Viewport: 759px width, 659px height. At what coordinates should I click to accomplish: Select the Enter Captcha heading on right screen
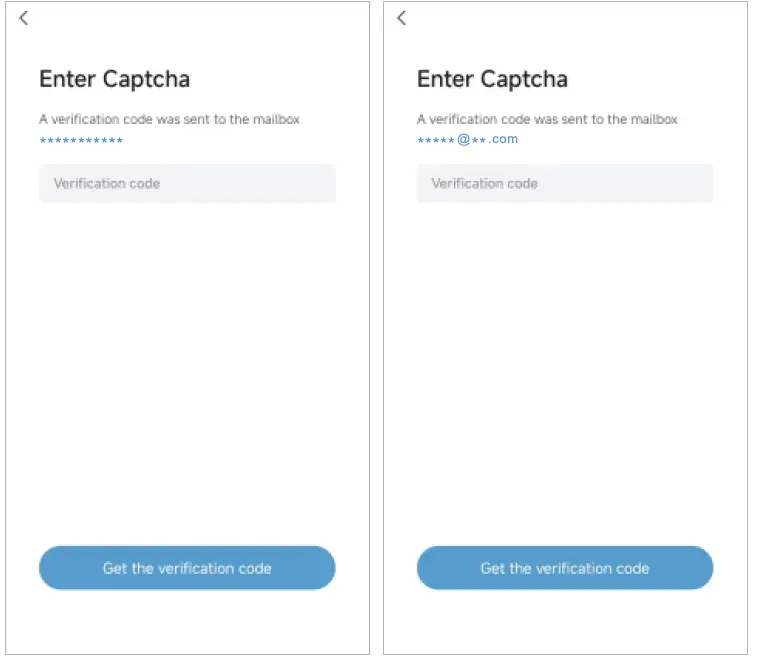click(x=492, y=79)
